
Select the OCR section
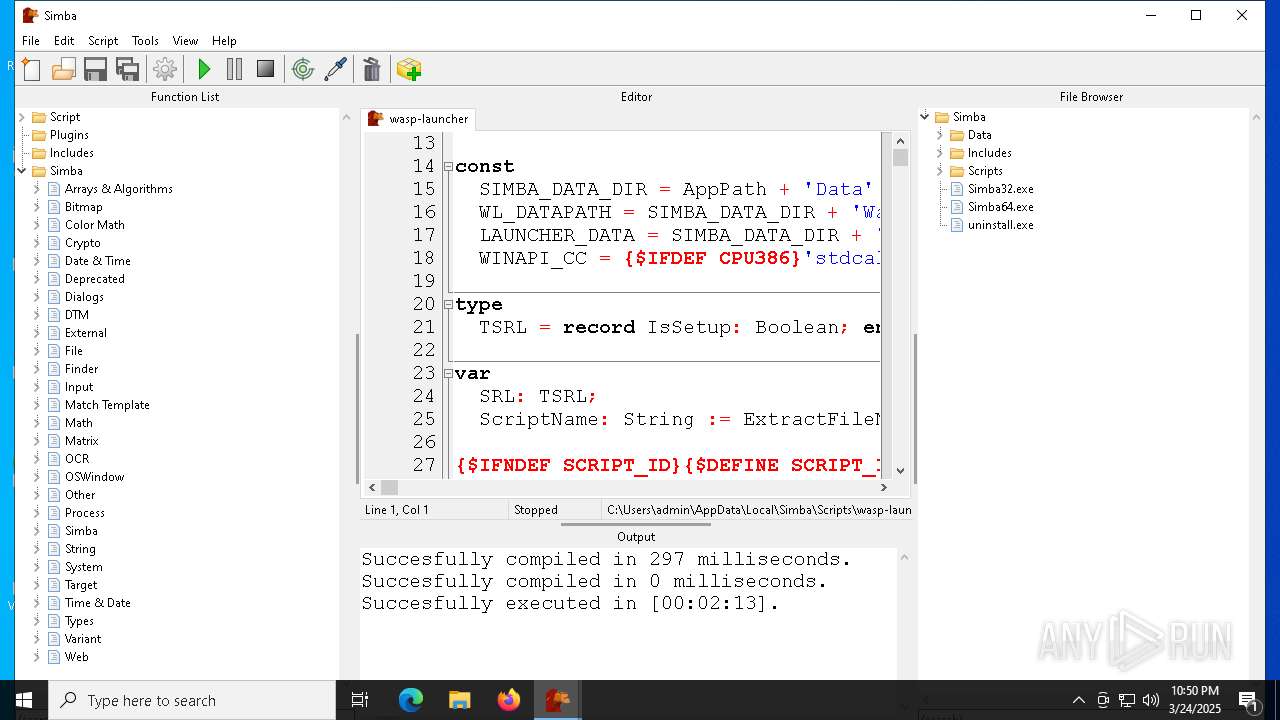coord(77,459)
